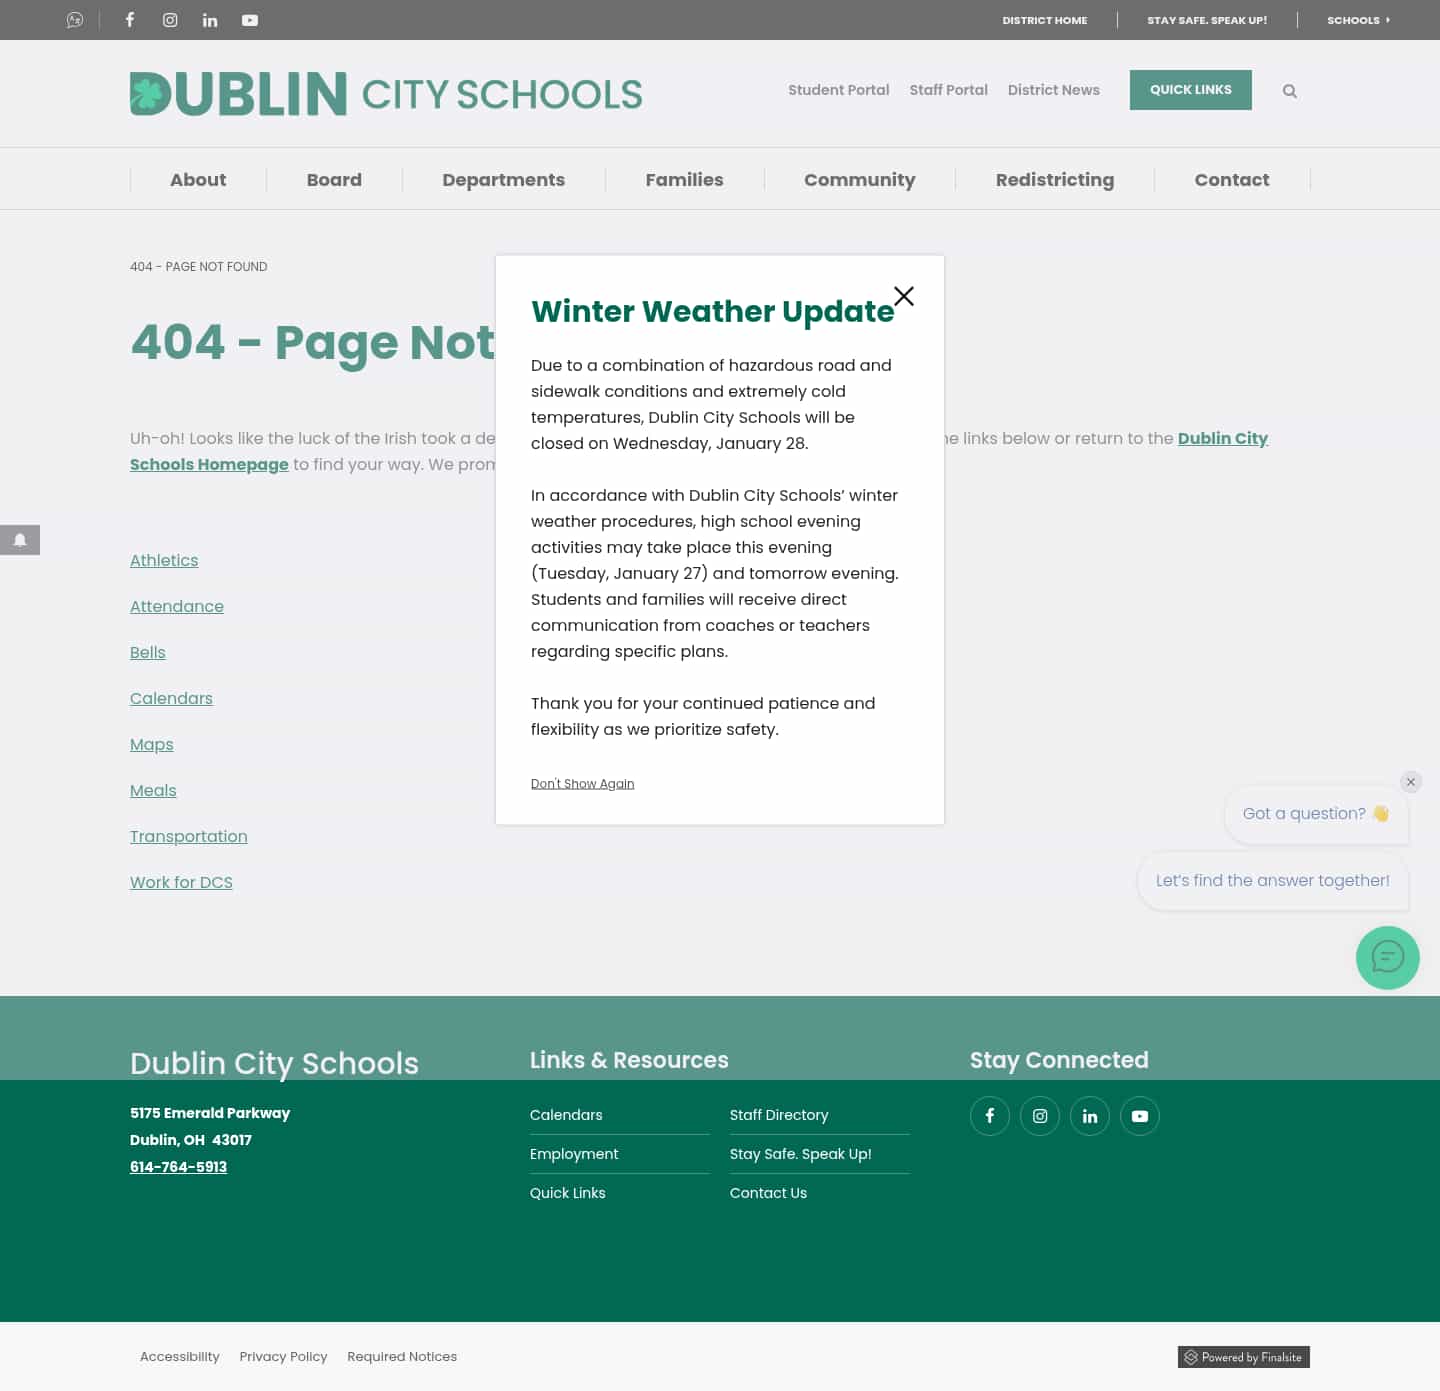Open Facebook under Stay Connected
Screen dimensions: 1440x1391
tap(989, 1115)
